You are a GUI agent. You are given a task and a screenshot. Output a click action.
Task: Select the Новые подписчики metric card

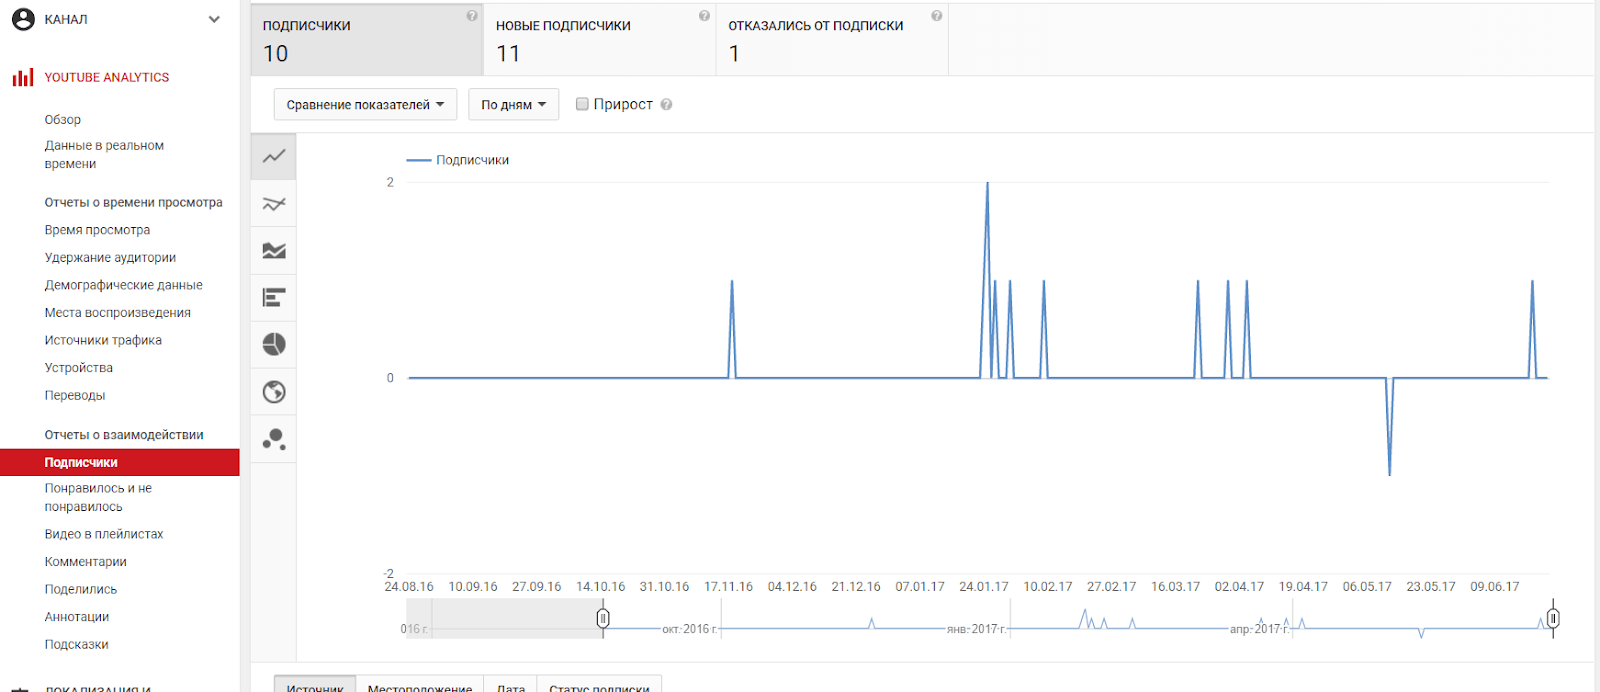pyautogui.click(x=599, y=40)
